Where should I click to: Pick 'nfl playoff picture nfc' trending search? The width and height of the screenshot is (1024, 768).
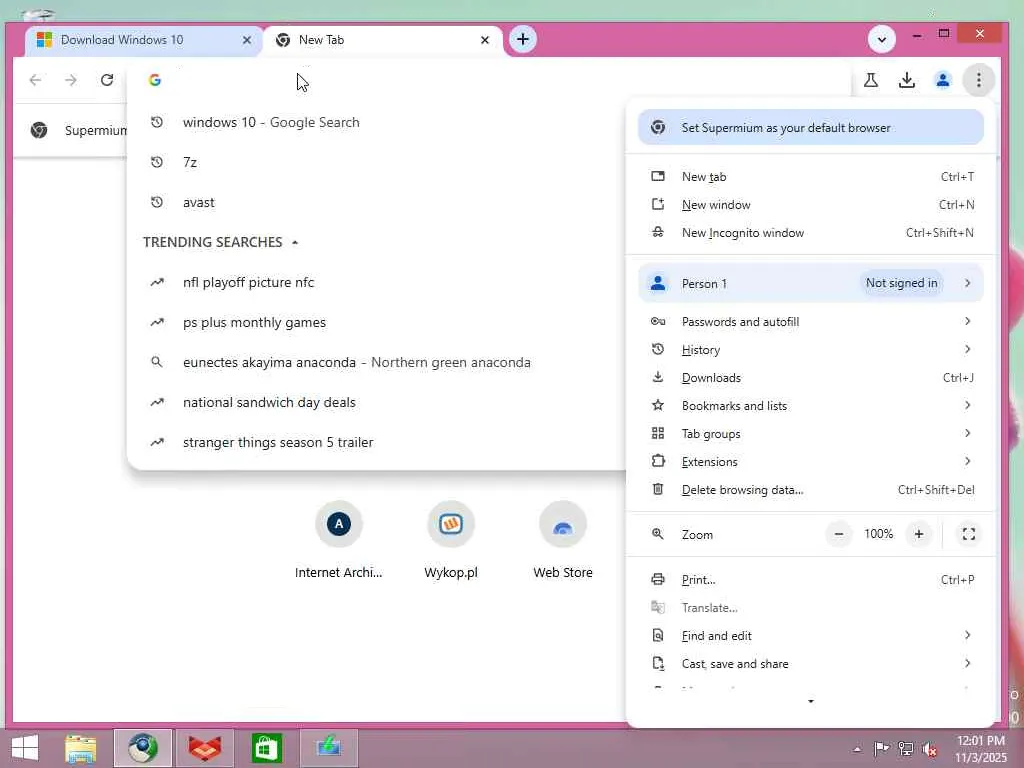tap(376, 282)
